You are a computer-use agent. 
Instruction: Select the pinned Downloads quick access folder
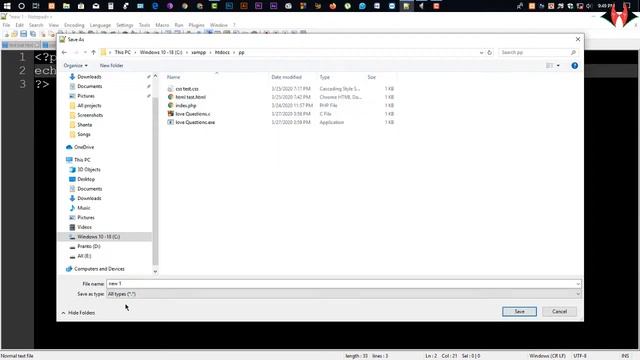[89, 77]
